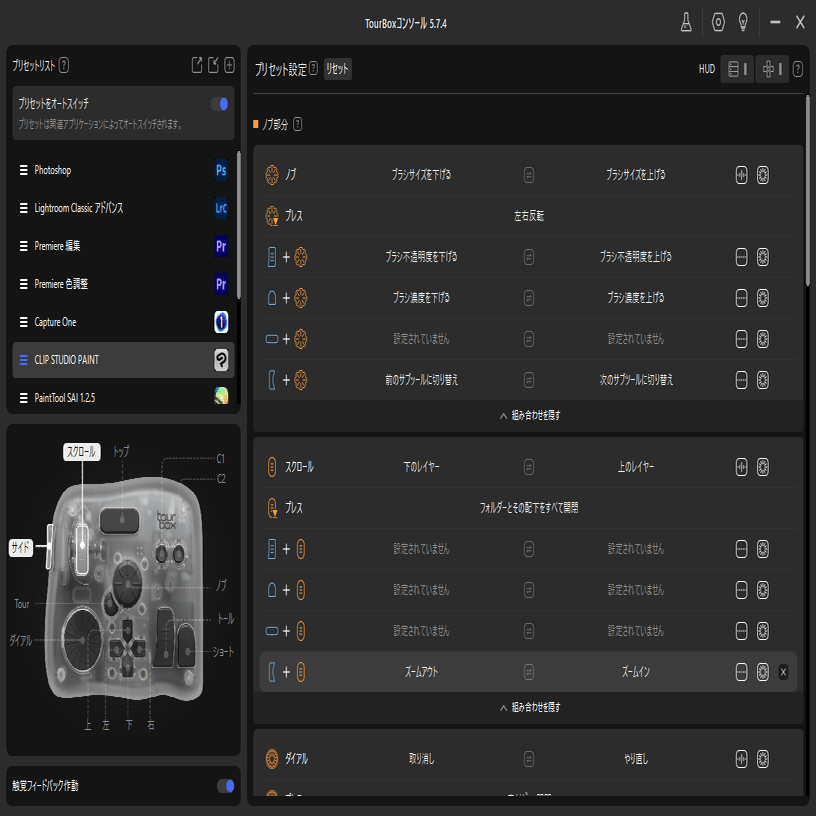The width and height of the screenshot is (816, 816).
Task: Remove zoom combo with X button
Action: coord(783,672)
